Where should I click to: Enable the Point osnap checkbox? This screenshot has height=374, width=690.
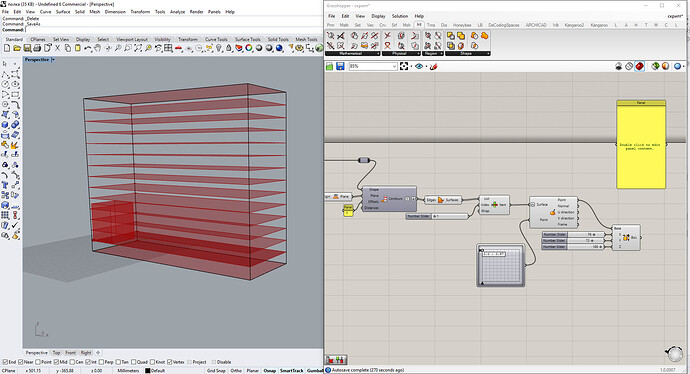click(x=38, y=362)
